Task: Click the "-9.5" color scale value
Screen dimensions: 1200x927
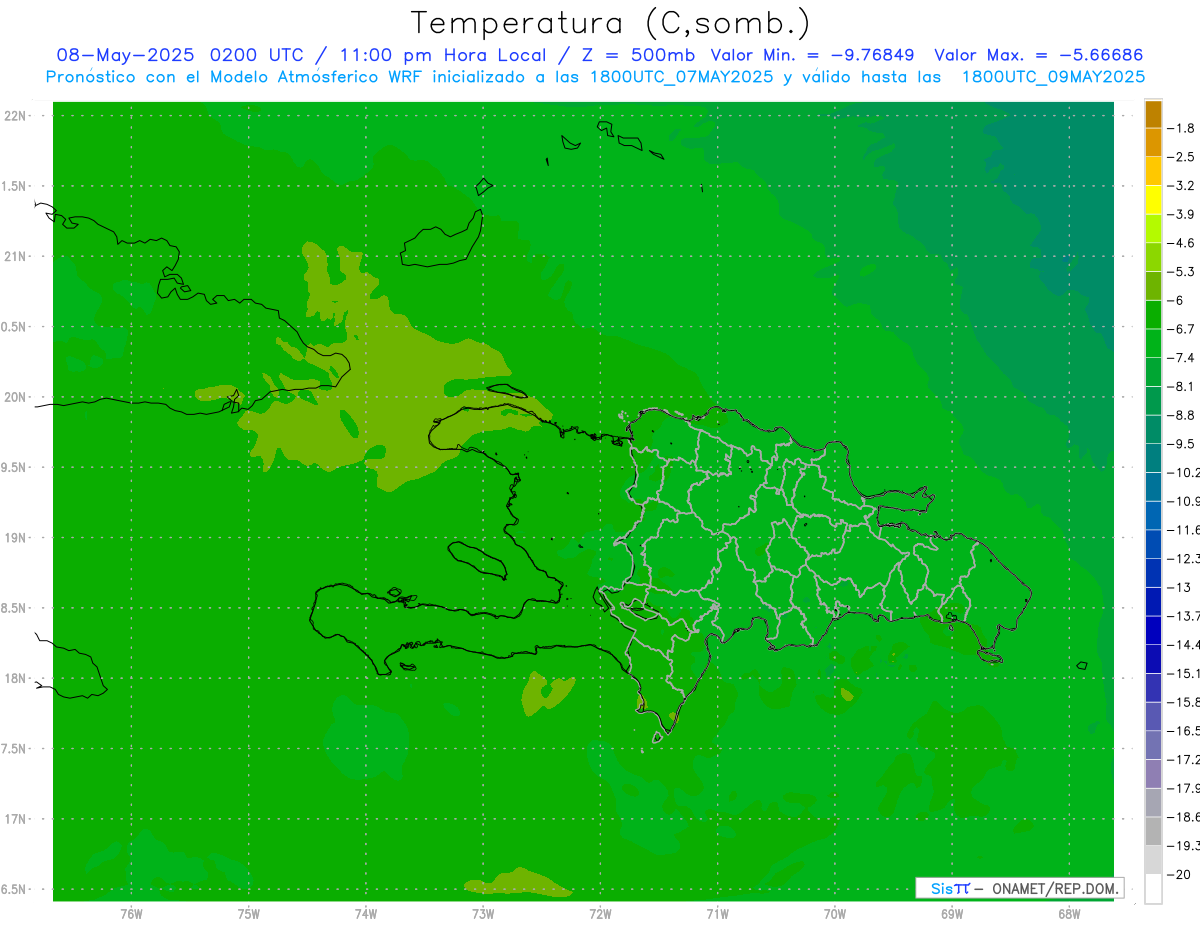Action: [x=1182, y=443]
